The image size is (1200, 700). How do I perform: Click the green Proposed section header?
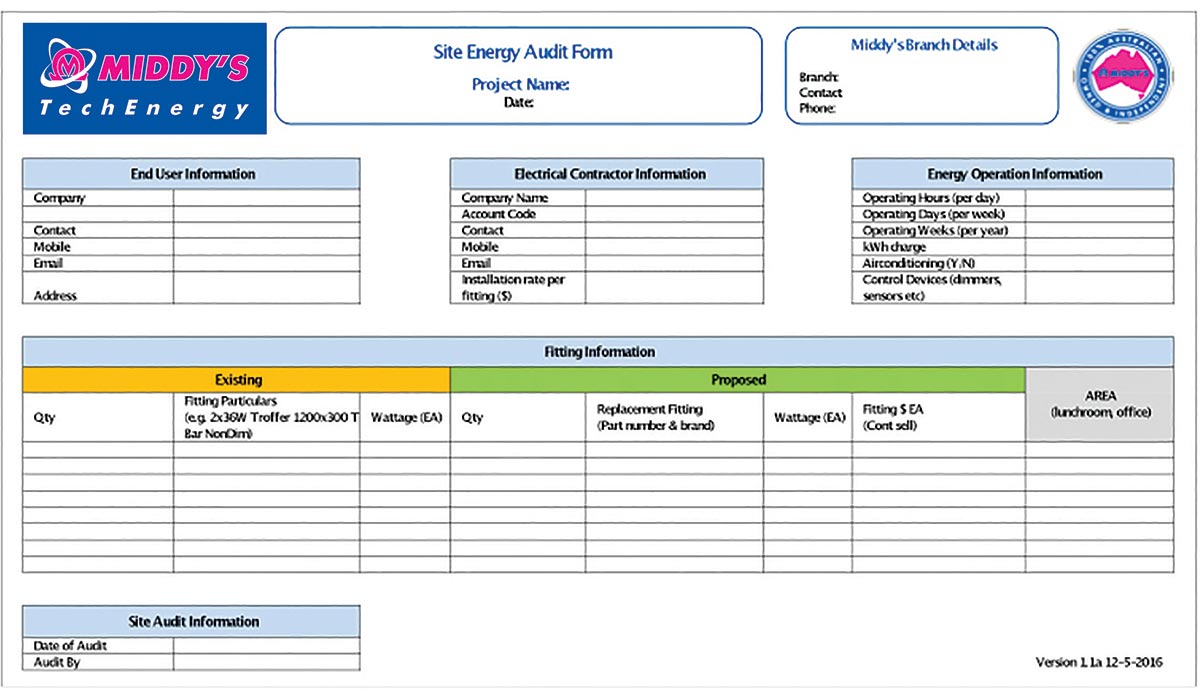point(738,380)
